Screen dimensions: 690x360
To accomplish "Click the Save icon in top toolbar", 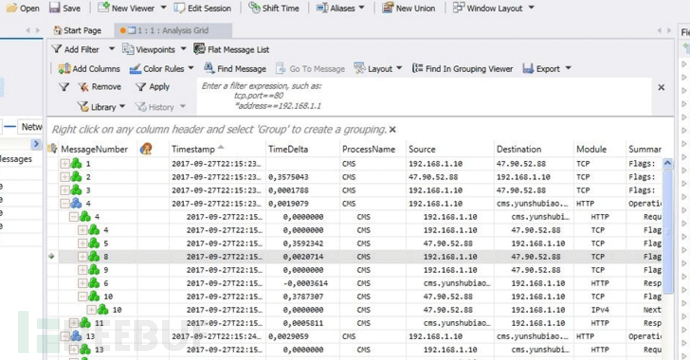I will (x=55, y=7).
